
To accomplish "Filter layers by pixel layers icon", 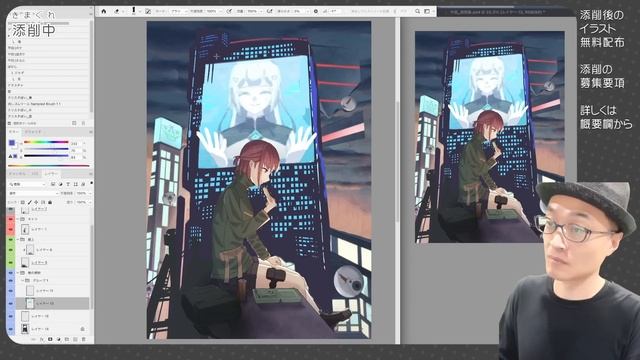I will click(53, 184).
